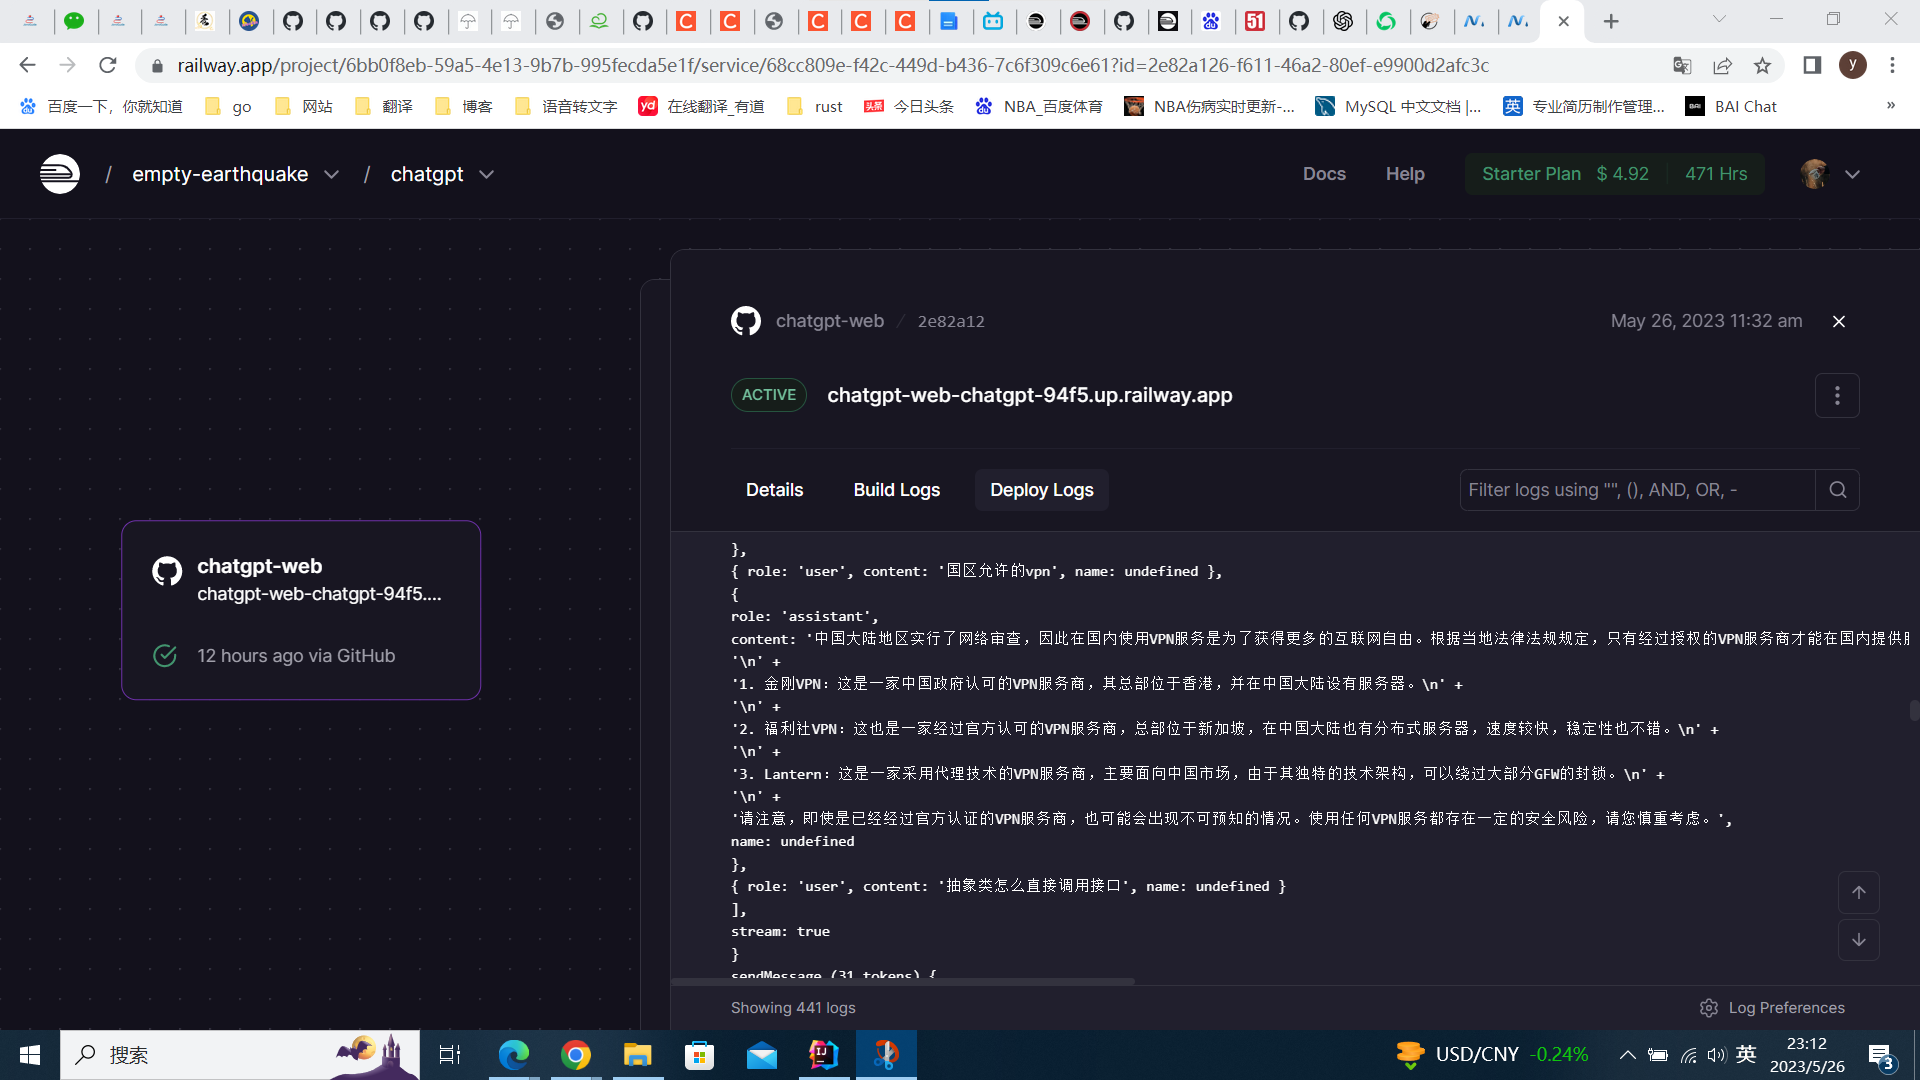Open a new browser tab with plus
The width and height of the screenshot is (1920, 1080).
tap(1611, 21)
